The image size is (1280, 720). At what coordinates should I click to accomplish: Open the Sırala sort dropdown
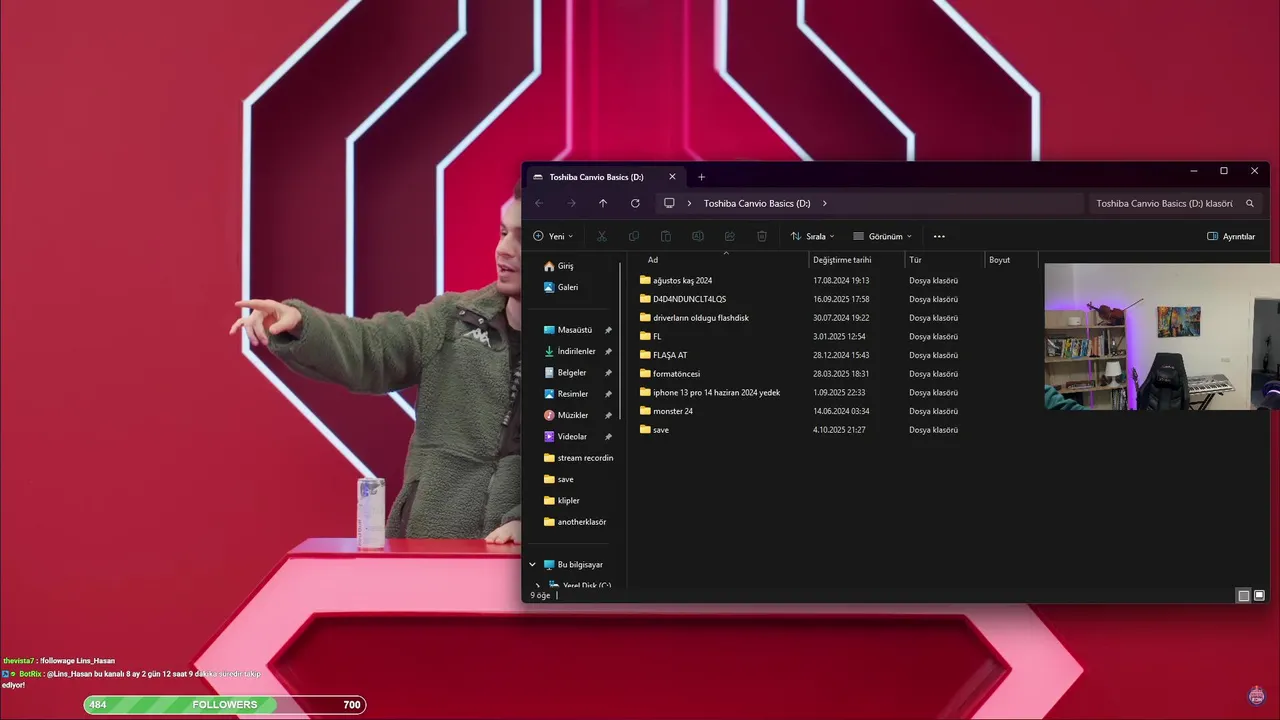[812, 236]
